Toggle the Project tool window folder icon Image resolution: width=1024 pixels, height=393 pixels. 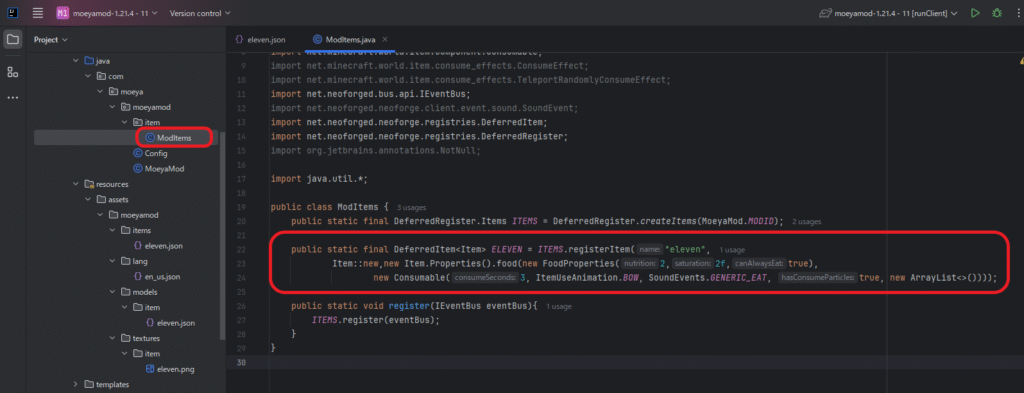coord(12,40)
